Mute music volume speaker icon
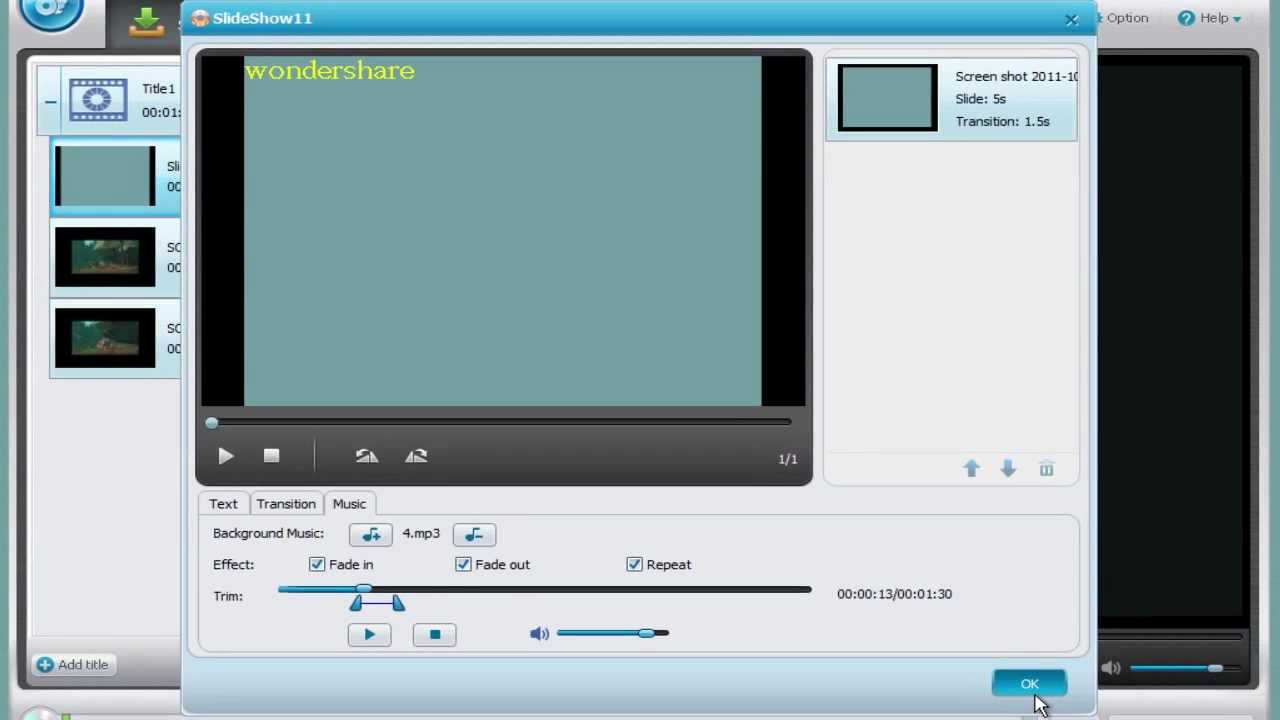1280x720 pixels. [539, 633]
